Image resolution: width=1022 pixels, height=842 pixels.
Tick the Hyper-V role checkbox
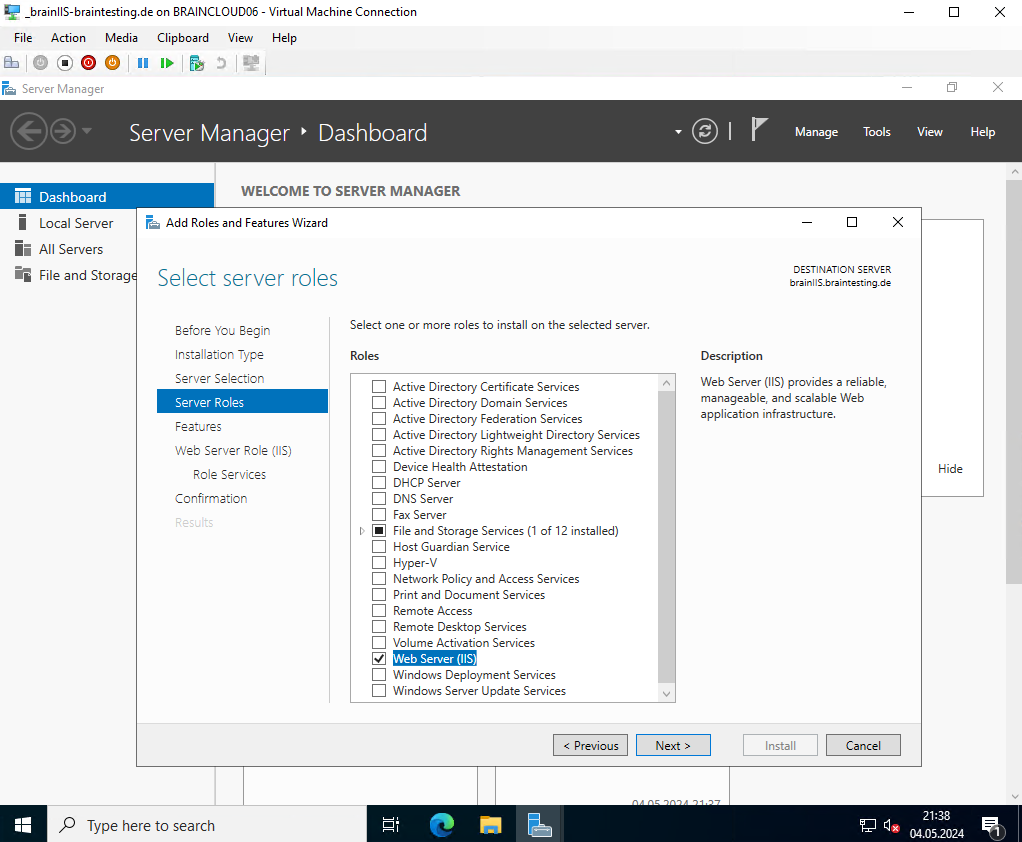[x=379, y=562]
